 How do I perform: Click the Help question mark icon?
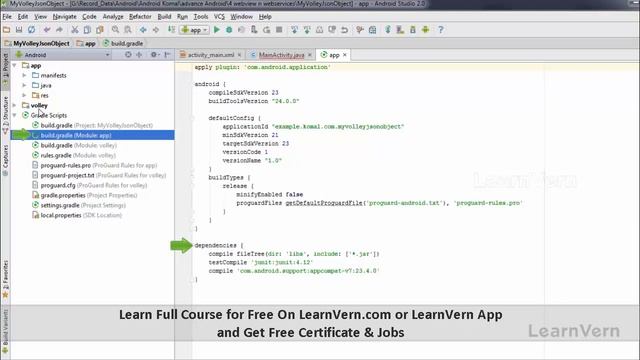tap(440, 30)
